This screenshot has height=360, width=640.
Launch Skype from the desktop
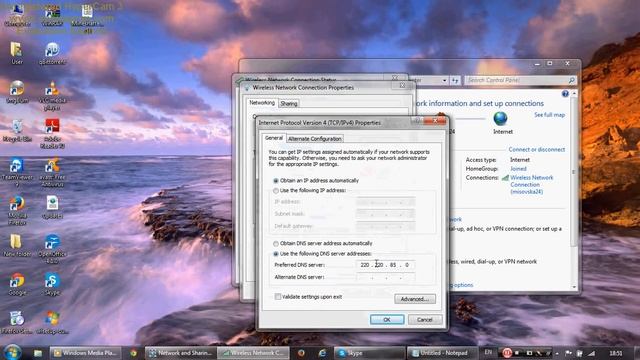coord(52,284)
